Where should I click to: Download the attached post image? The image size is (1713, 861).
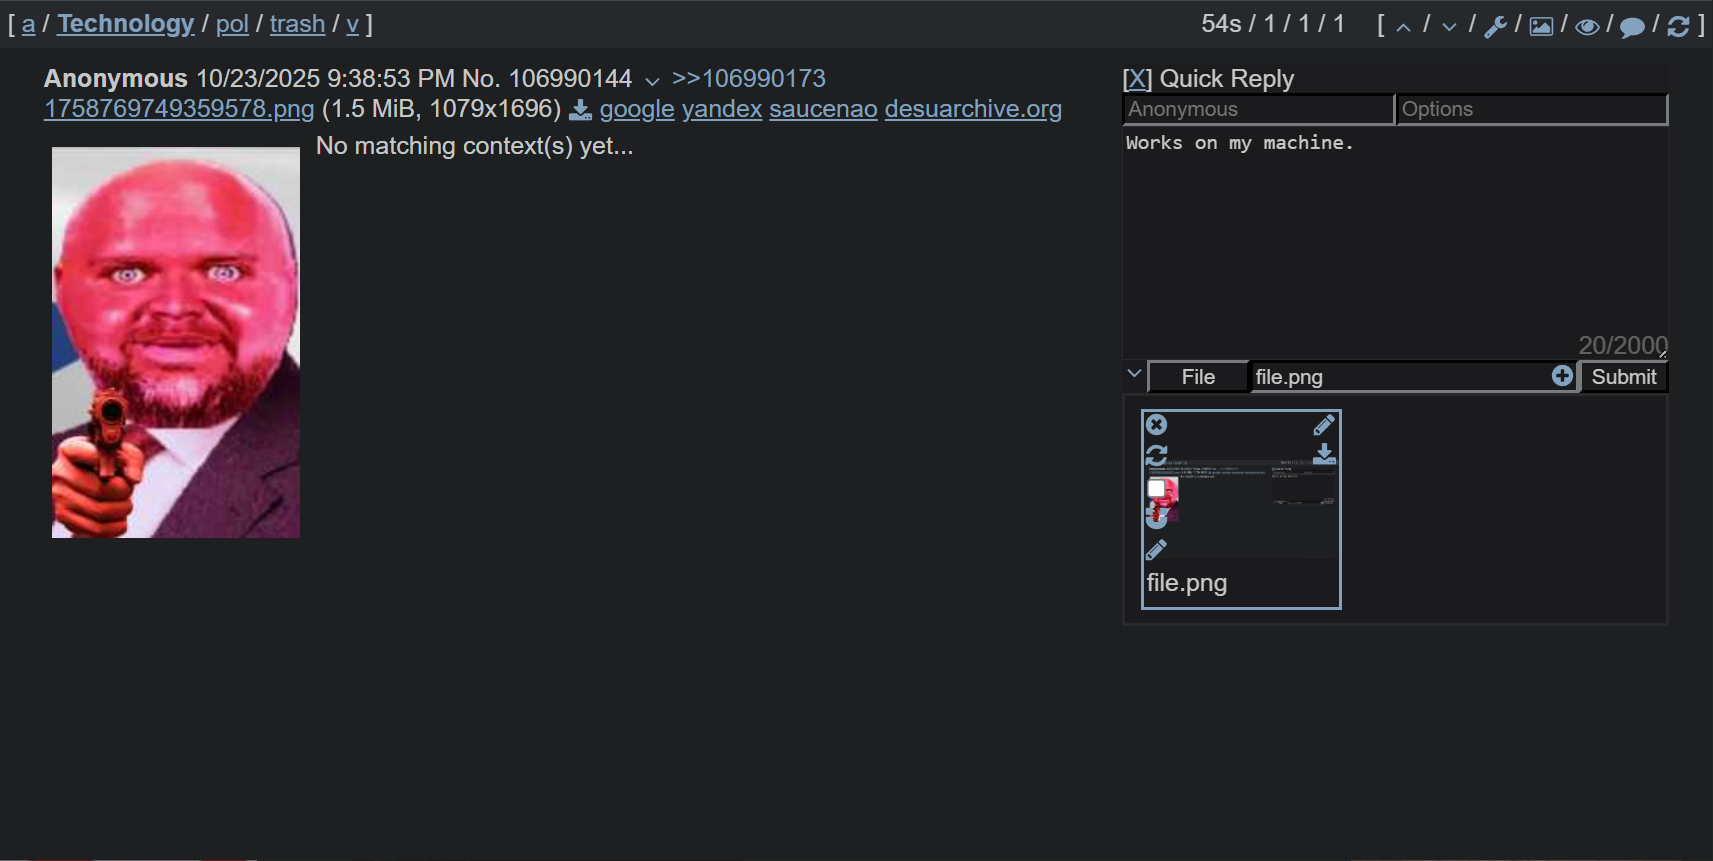580,109
